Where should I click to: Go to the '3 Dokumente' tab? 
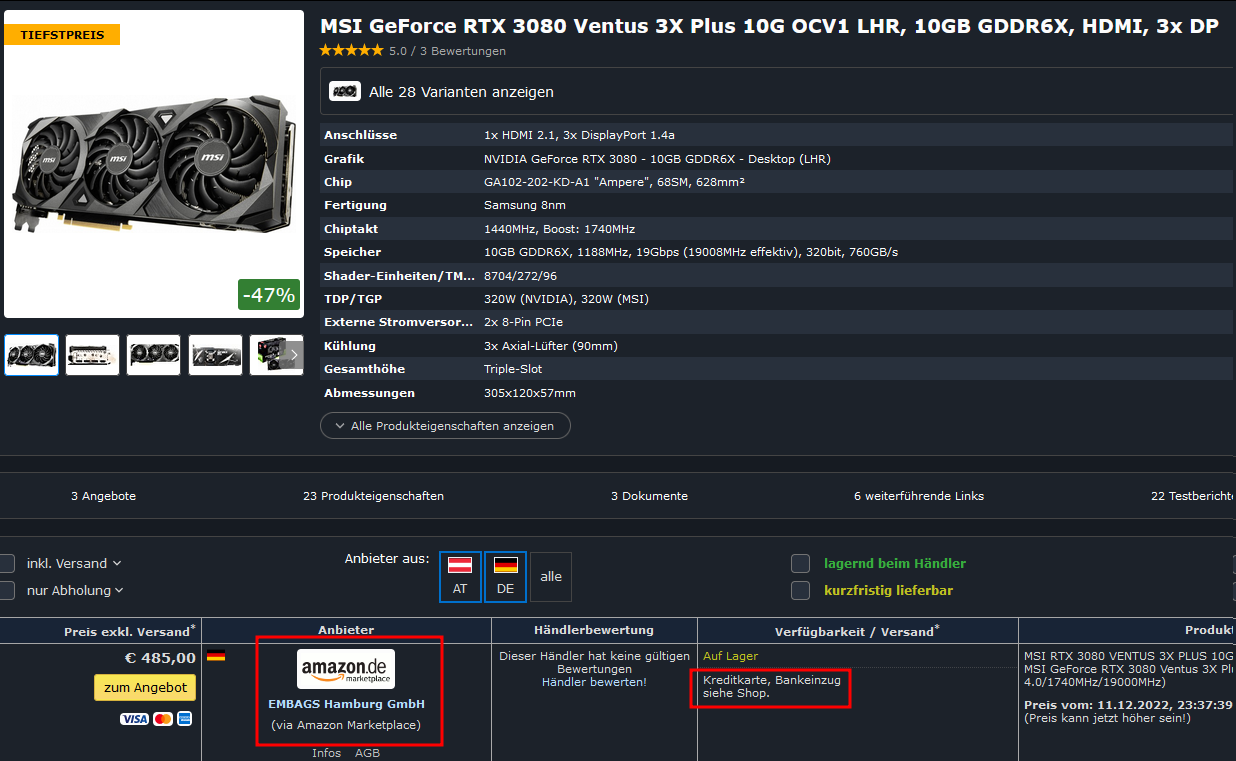649,496
